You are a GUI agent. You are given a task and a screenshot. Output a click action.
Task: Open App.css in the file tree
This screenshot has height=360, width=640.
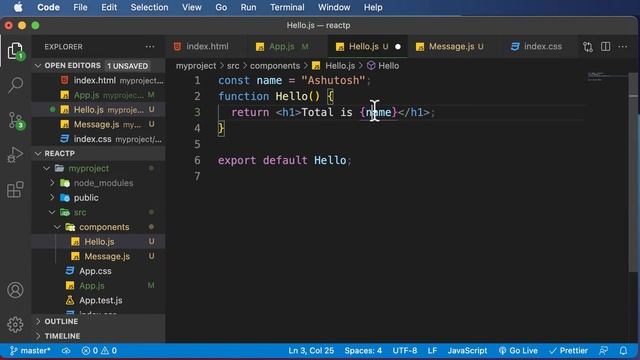coord(98,271)
